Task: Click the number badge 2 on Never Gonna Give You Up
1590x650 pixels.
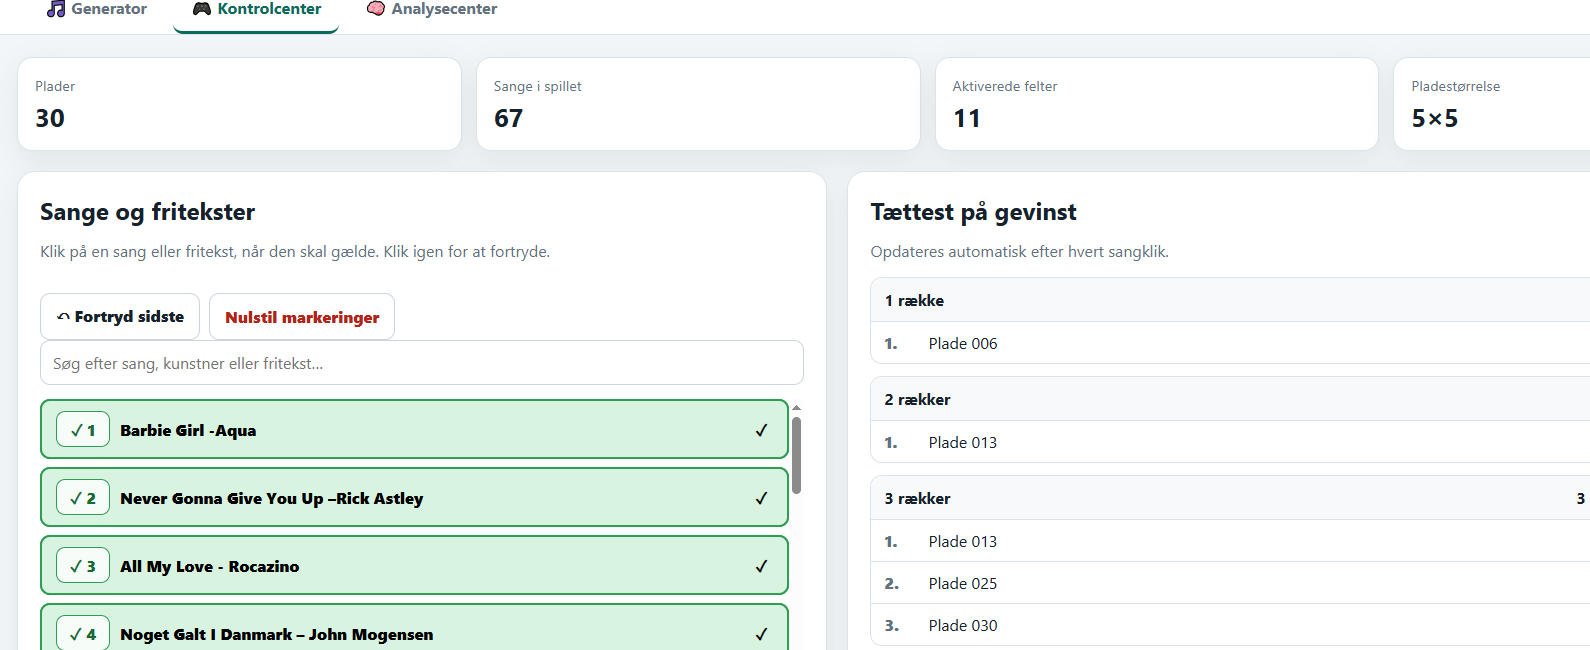Action: pos(83,498)
